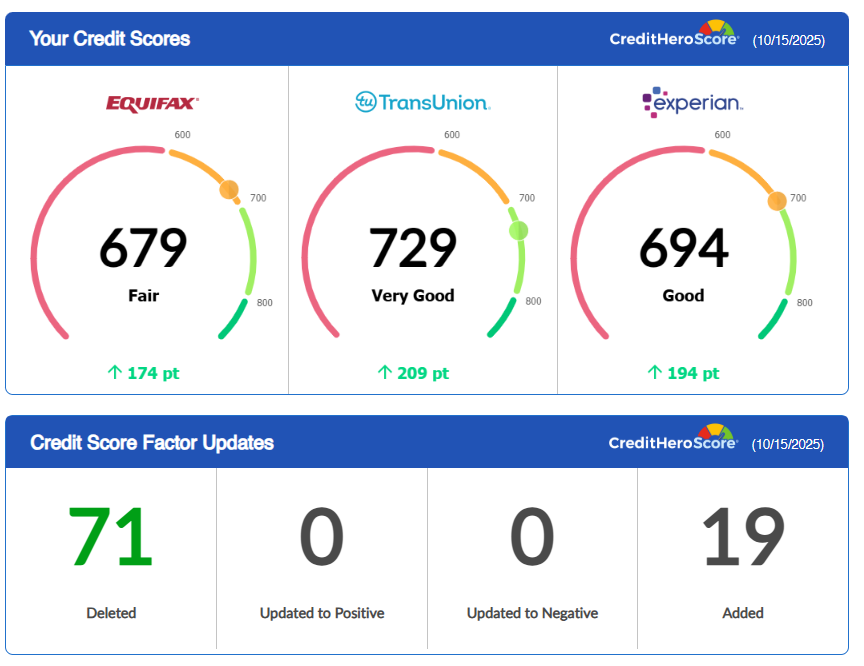This screenshot has height=666, width=864.
Task: Click the green up arrow beside 209 pt
Action: pyautogui.click(x=384, y=373)
